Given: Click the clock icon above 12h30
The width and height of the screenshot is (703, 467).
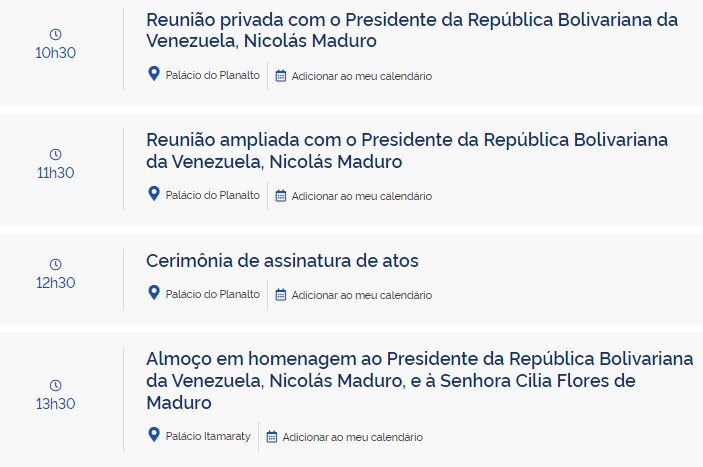Looking at the screenshot, I should [x=56, y=264].
